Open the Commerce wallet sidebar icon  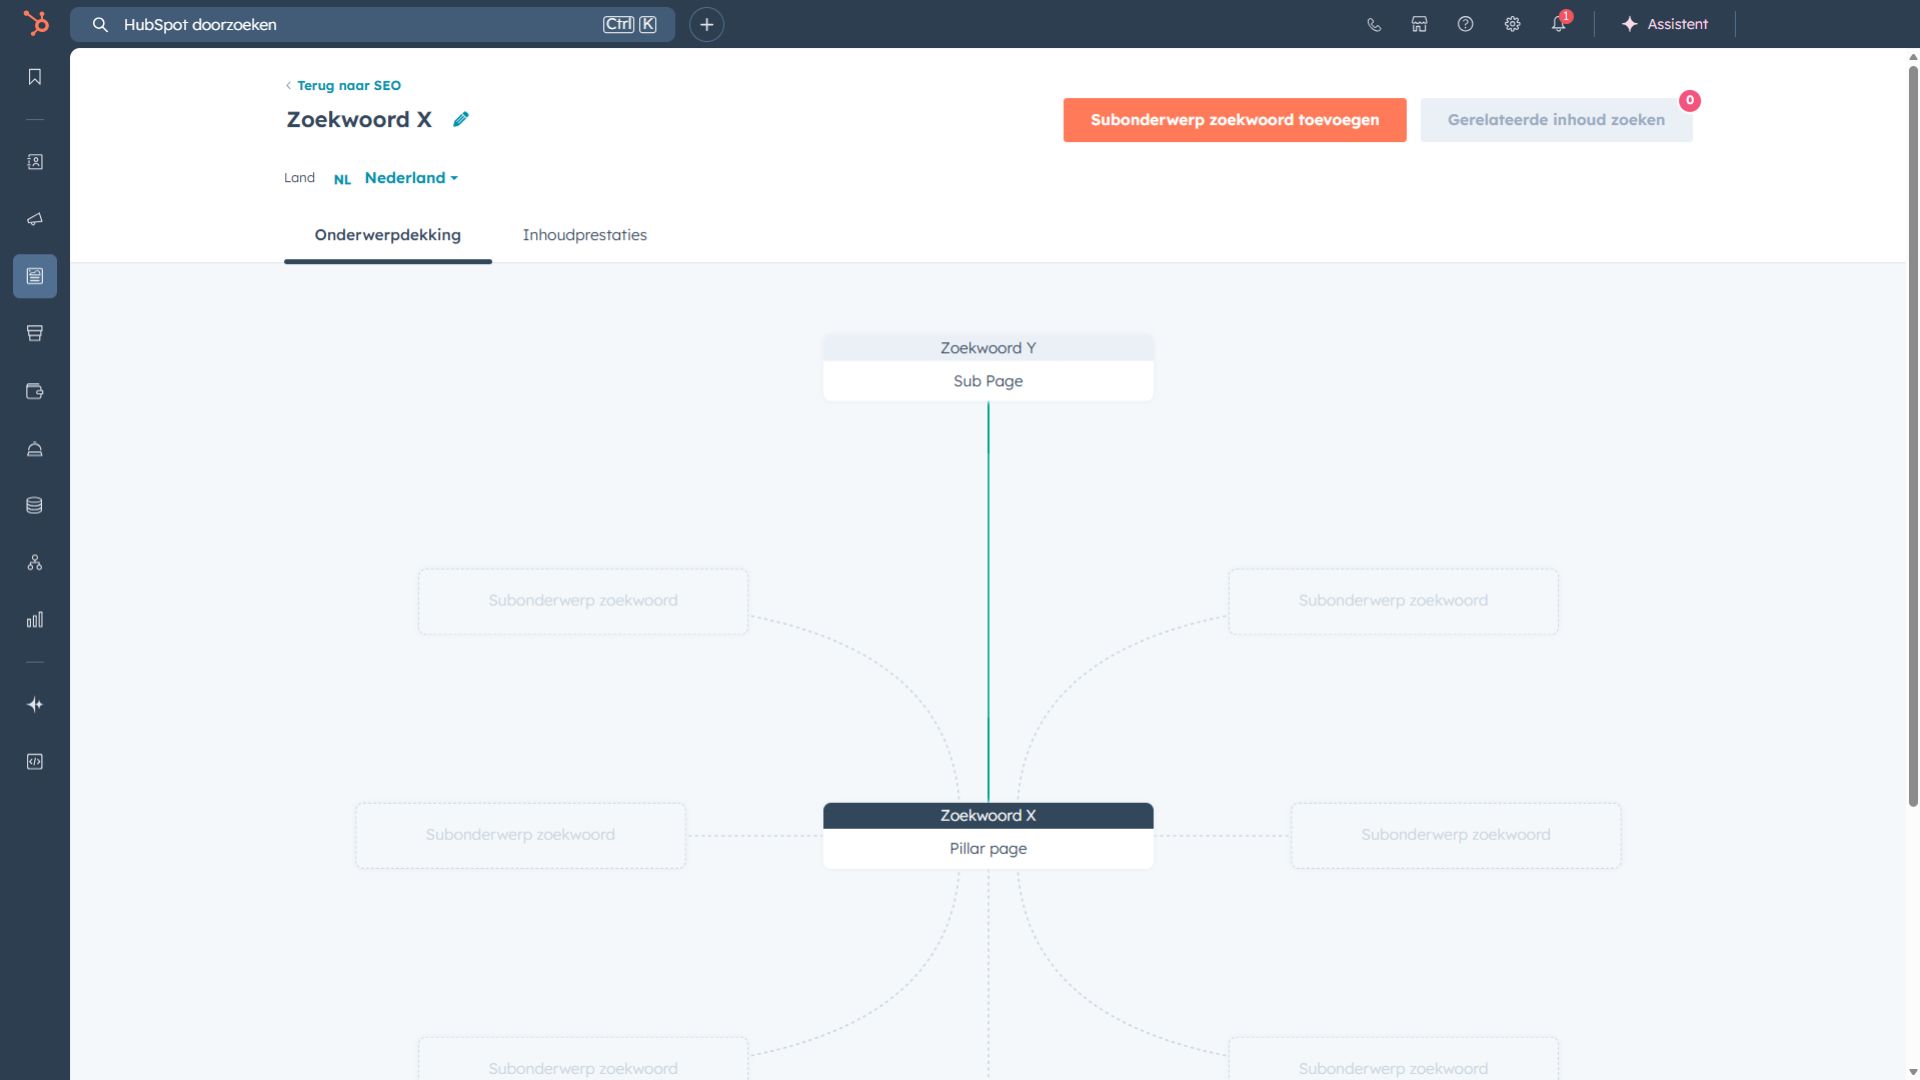click(35, 391)
